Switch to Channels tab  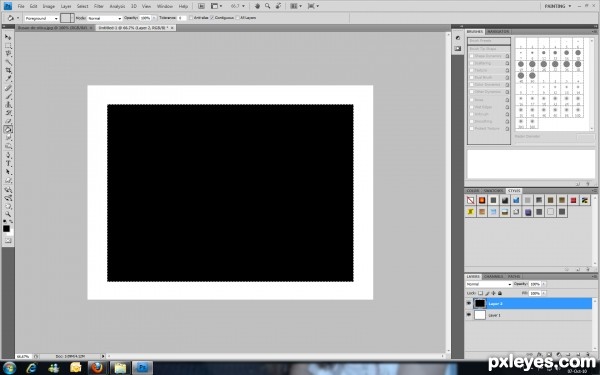tap(494, 276)
